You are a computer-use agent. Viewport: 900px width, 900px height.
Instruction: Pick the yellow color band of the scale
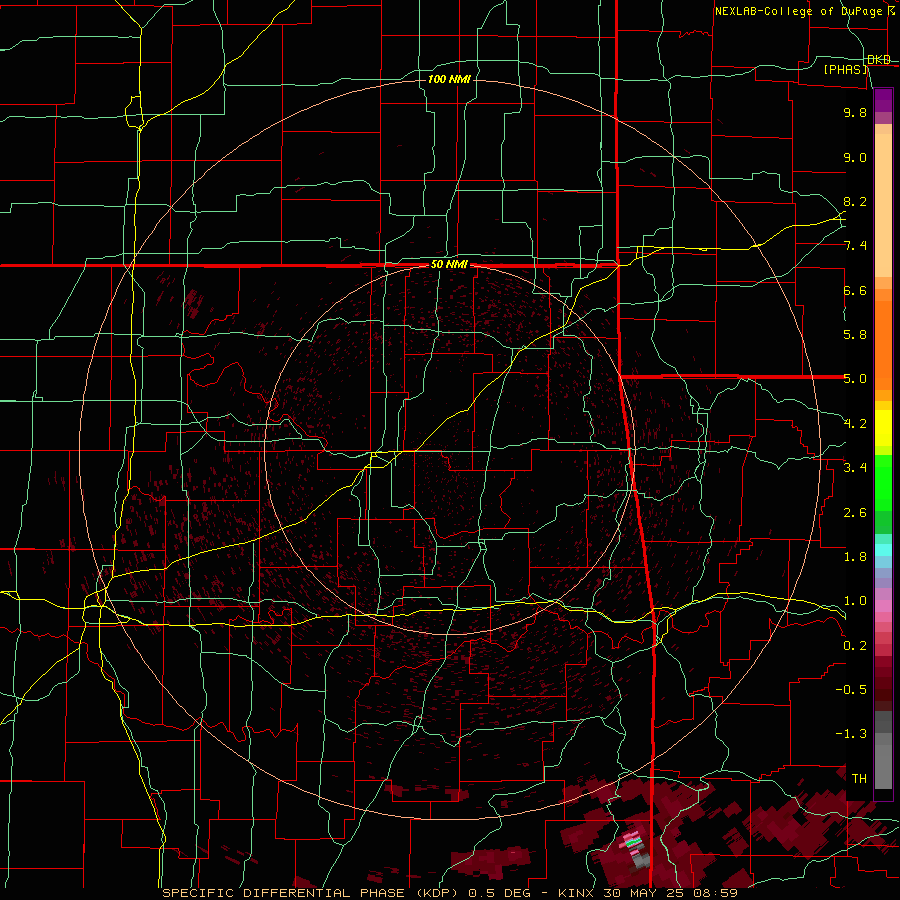[x=883, y=428]
